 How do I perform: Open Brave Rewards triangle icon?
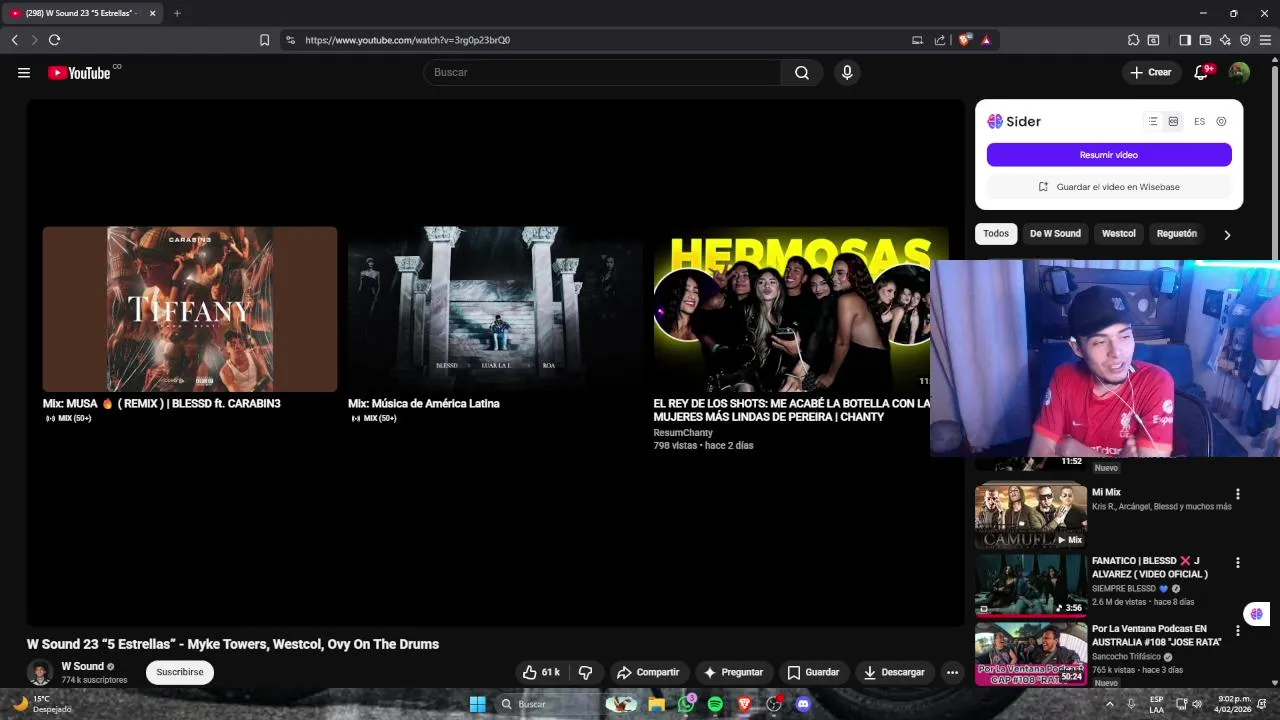pyautogui.click(x=986, y=40)
